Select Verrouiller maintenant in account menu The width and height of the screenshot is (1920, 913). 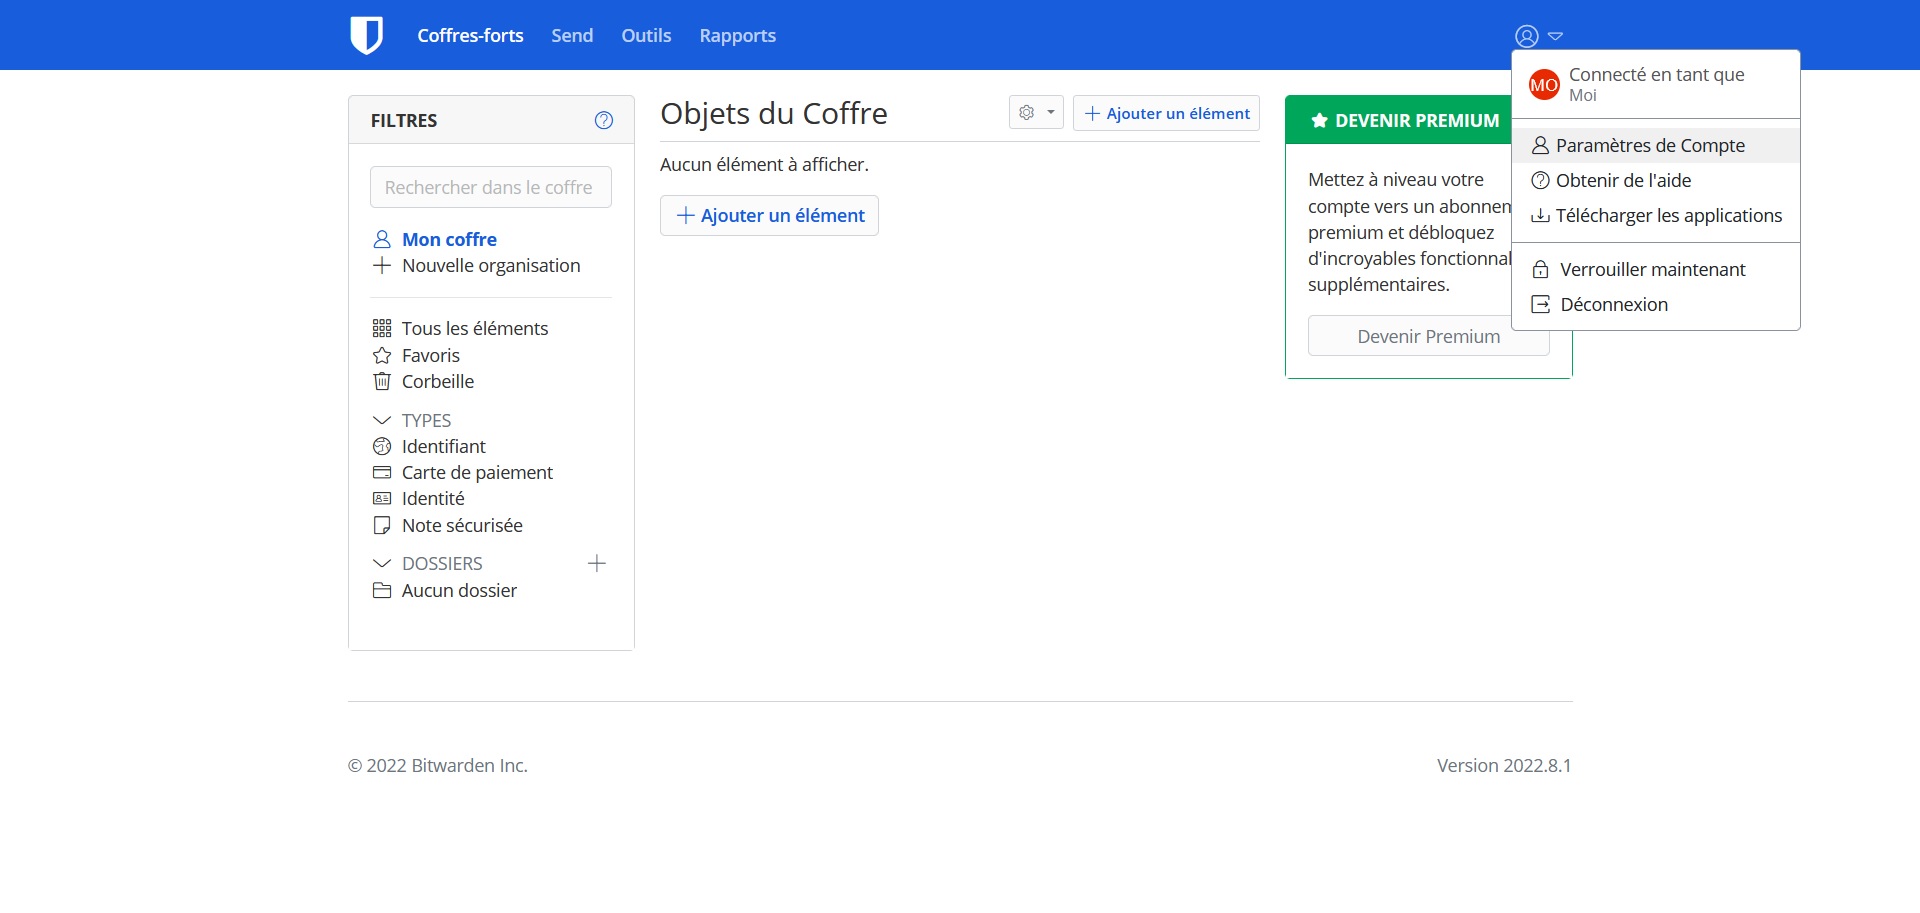click(1652, 270)
